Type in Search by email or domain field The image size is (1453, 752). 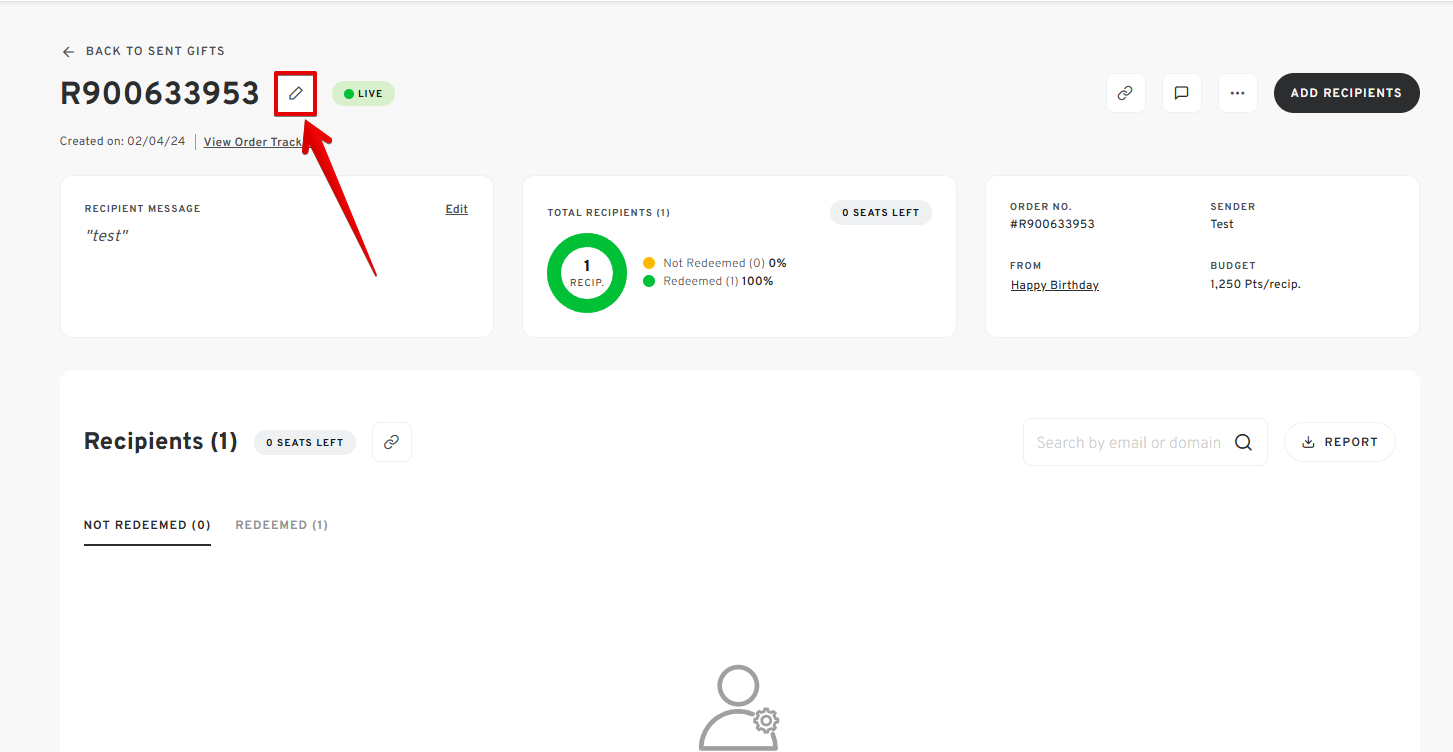1128,442
